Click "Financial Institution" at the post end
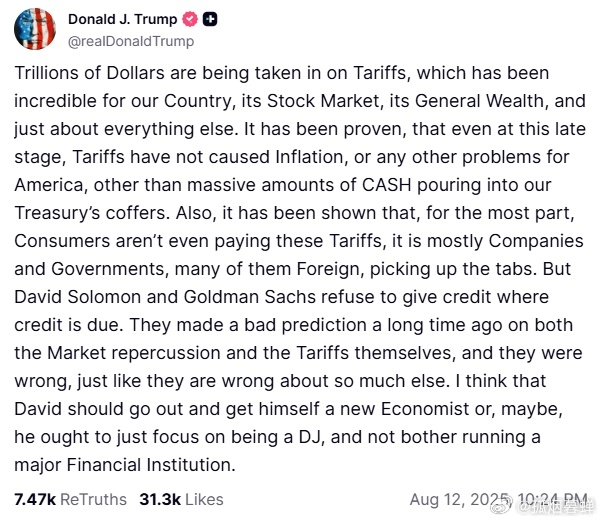Image resolution: width=602 pixels, height=522 pixels. coord(151,465)
